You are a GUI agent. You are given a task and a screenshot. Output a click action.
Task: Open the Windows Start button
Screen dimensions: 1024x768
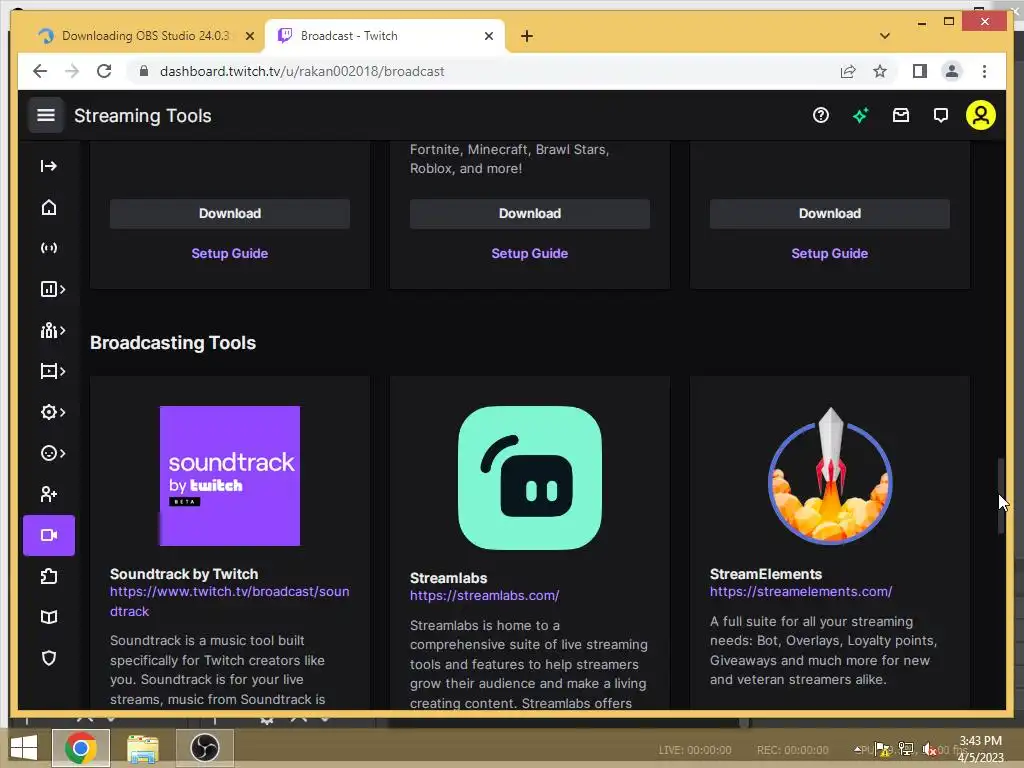pyautogui.click(x=24, y=748)
